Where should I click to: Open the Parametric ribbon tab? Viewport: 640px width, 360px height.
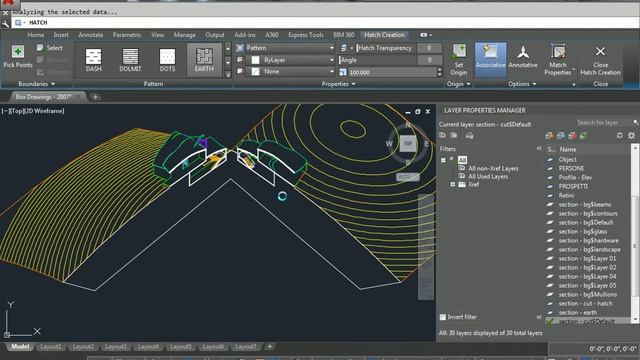pos(127,35)
